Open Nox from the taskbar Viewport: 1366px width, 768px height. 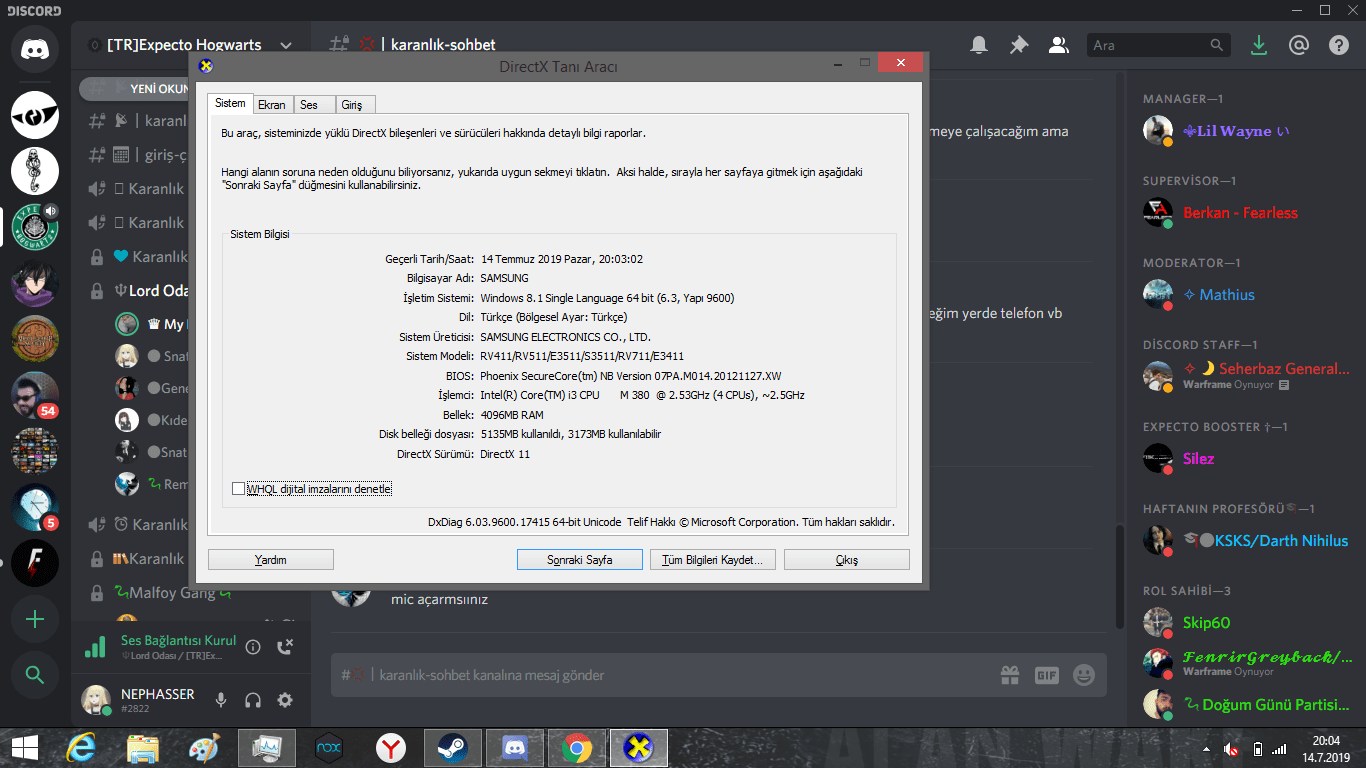coord(329,748)
